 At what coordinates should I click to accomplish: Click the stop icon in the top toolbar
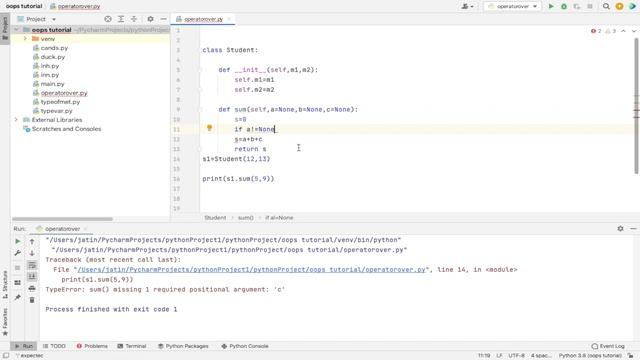tap(590, 6)
